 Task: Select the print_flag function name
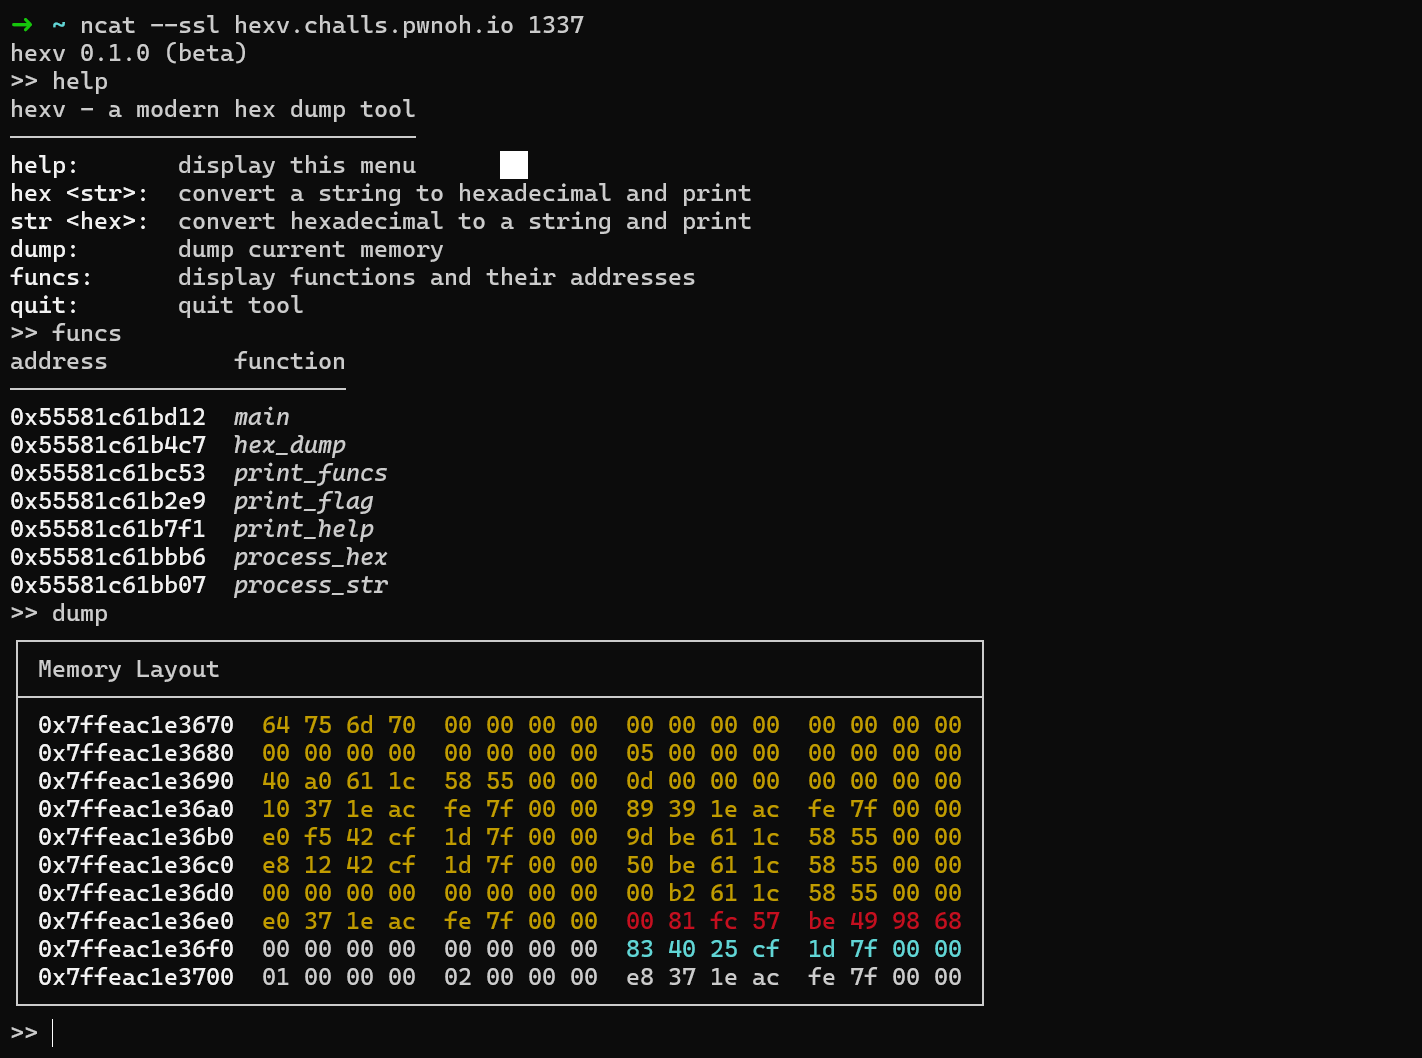[x=303, y=501]
